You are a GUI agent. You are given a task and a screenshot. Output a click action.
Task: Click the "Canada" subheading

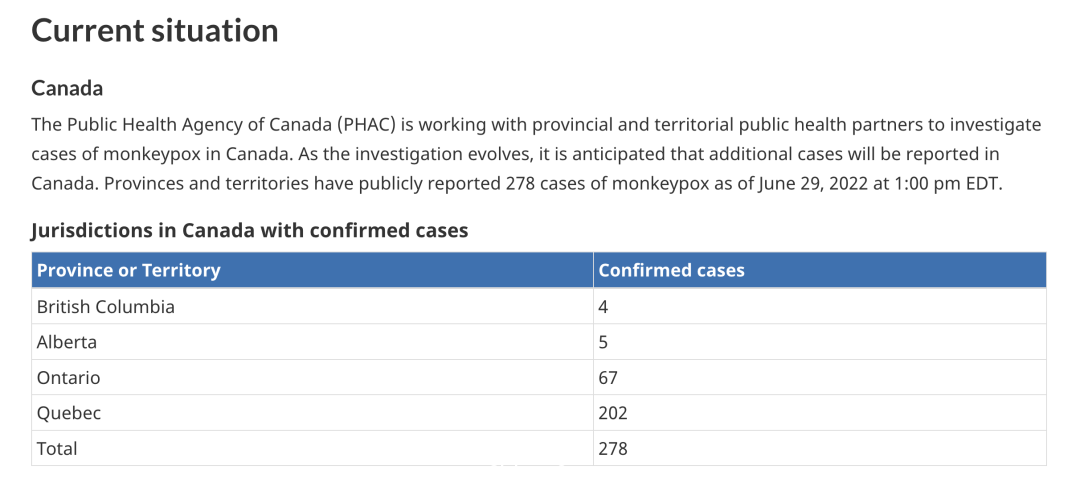tap(68, 89)
